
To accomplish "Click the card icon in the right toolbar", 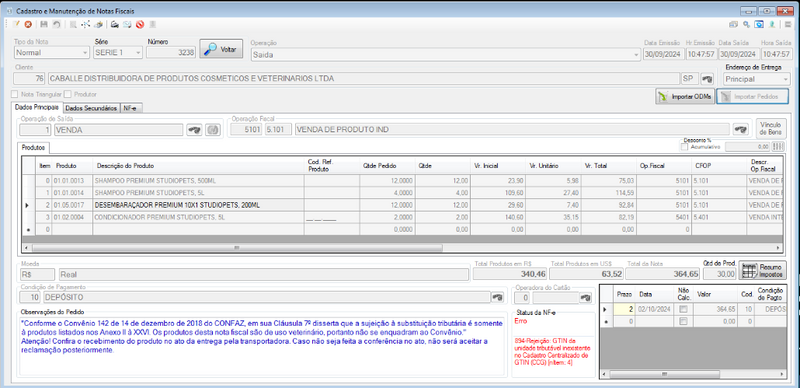I will coord(734,24).
